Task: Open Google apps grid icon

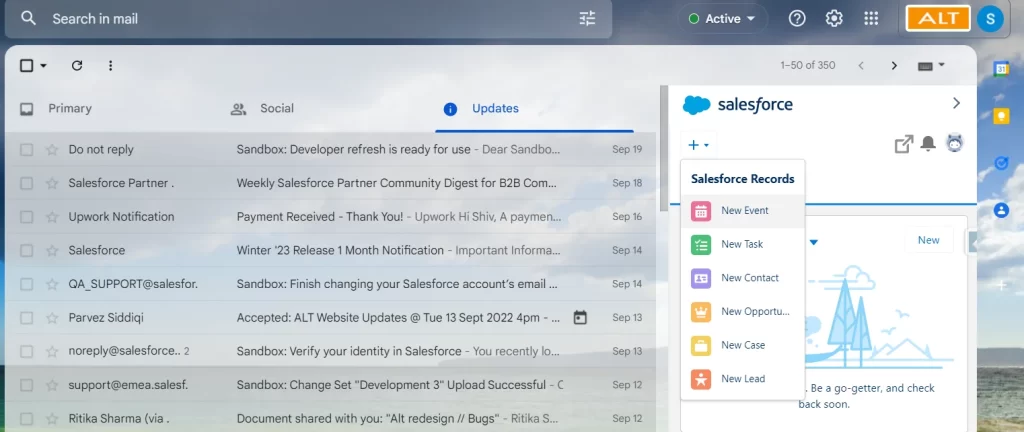Action: point(871,18)
